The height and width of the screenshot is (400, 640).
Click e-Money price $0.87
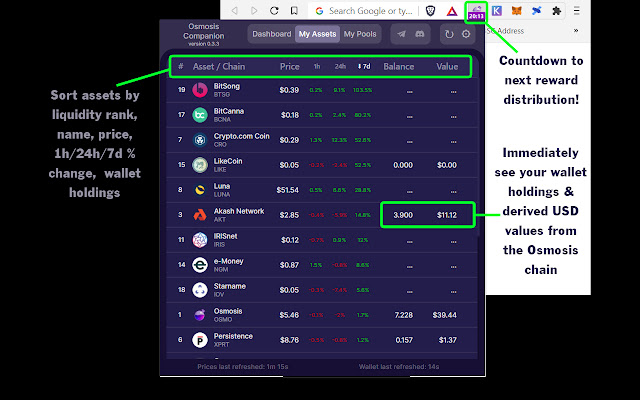point(289,265)
